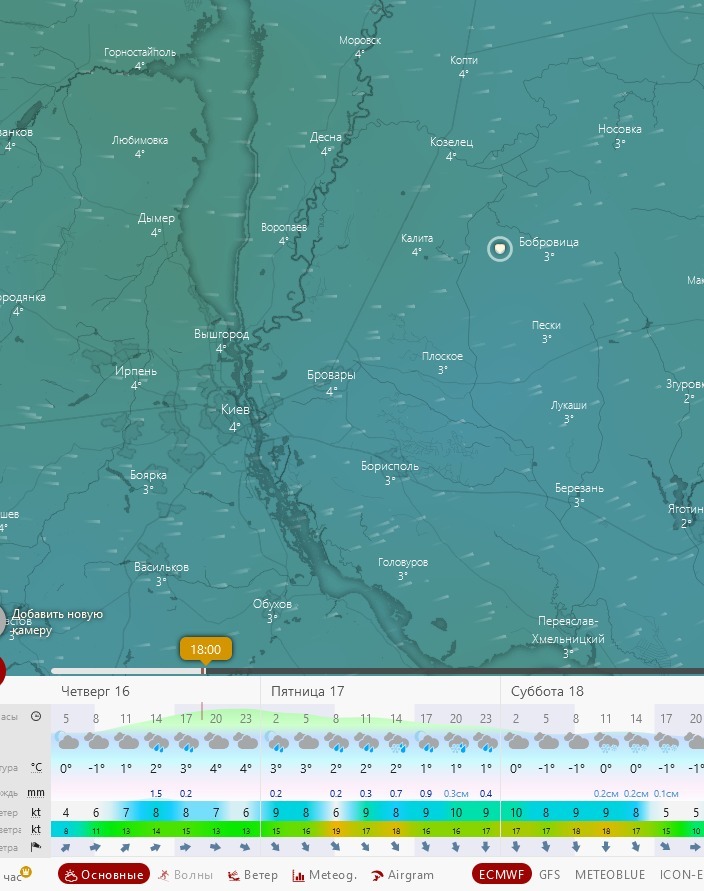Click hour 20 under Четверг 16
This screenshot has width=704, height=891.
216,718
